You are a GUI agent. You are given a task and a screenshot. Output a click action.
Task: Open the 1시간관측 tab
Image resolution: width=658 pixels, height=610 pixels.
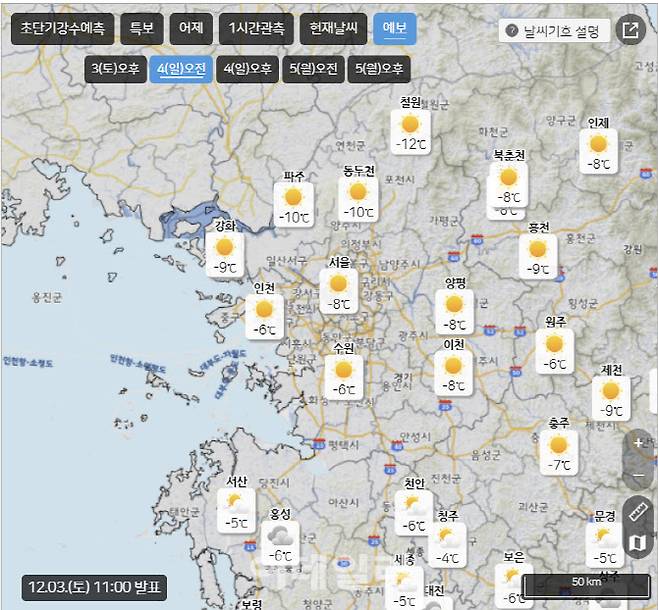(256, 29)
